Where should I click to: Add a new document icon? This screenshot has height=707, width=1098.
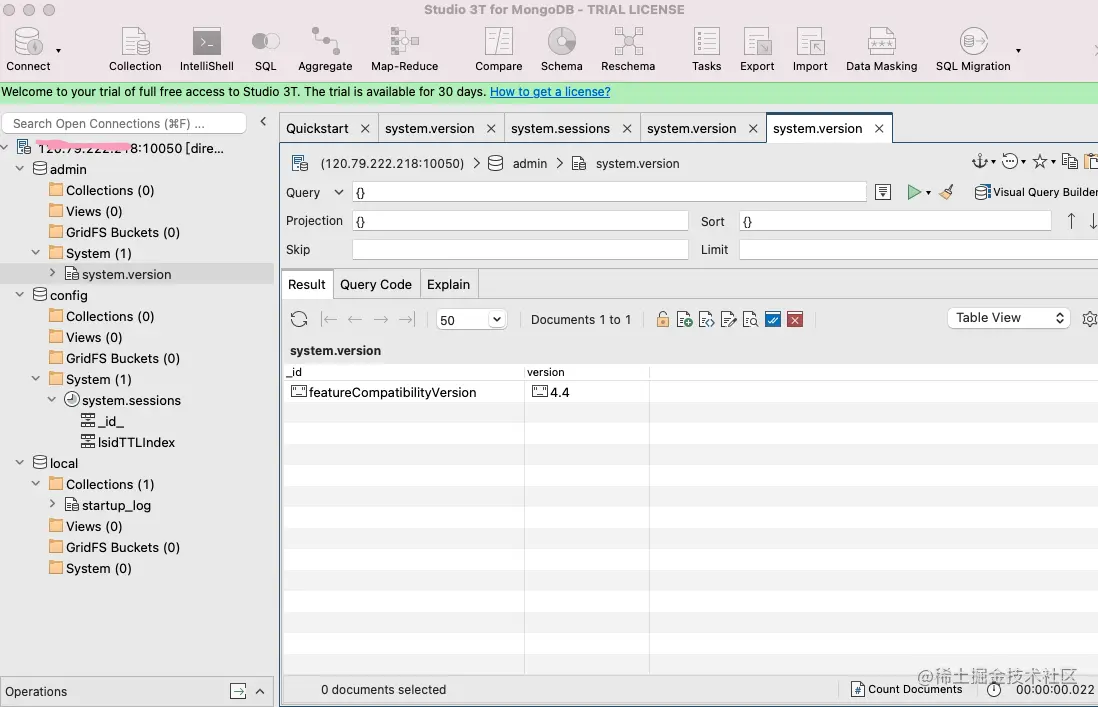(685, 320)
